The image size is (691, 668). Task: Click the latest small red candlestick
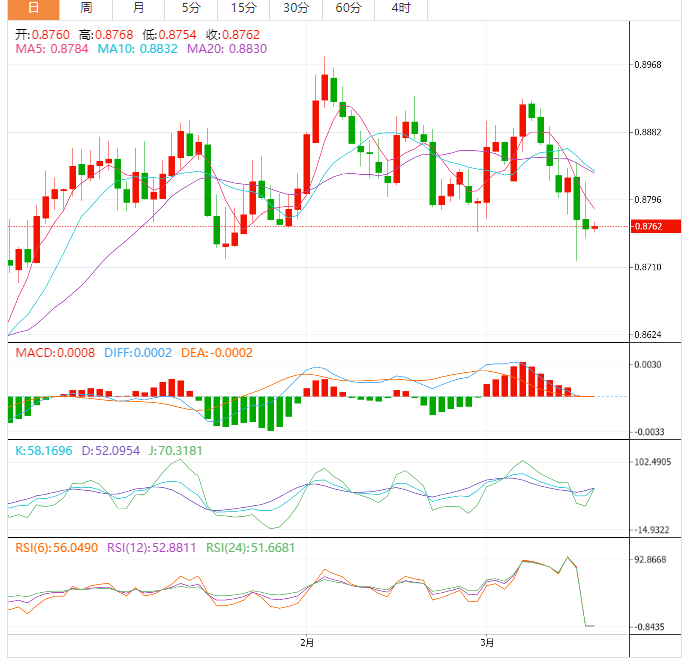tap(594, 227)
